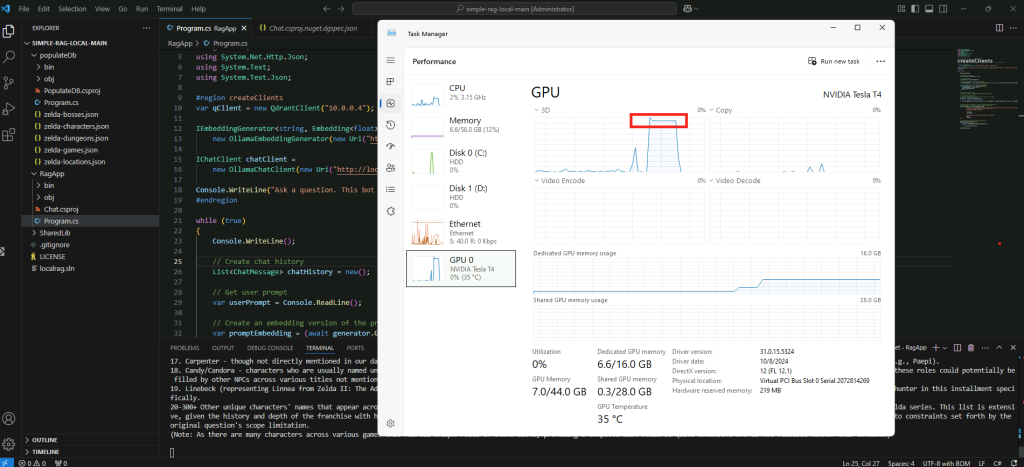
Task: Open the Search view in VS Code
Action: pyautogui.click(x=9, y=57)
